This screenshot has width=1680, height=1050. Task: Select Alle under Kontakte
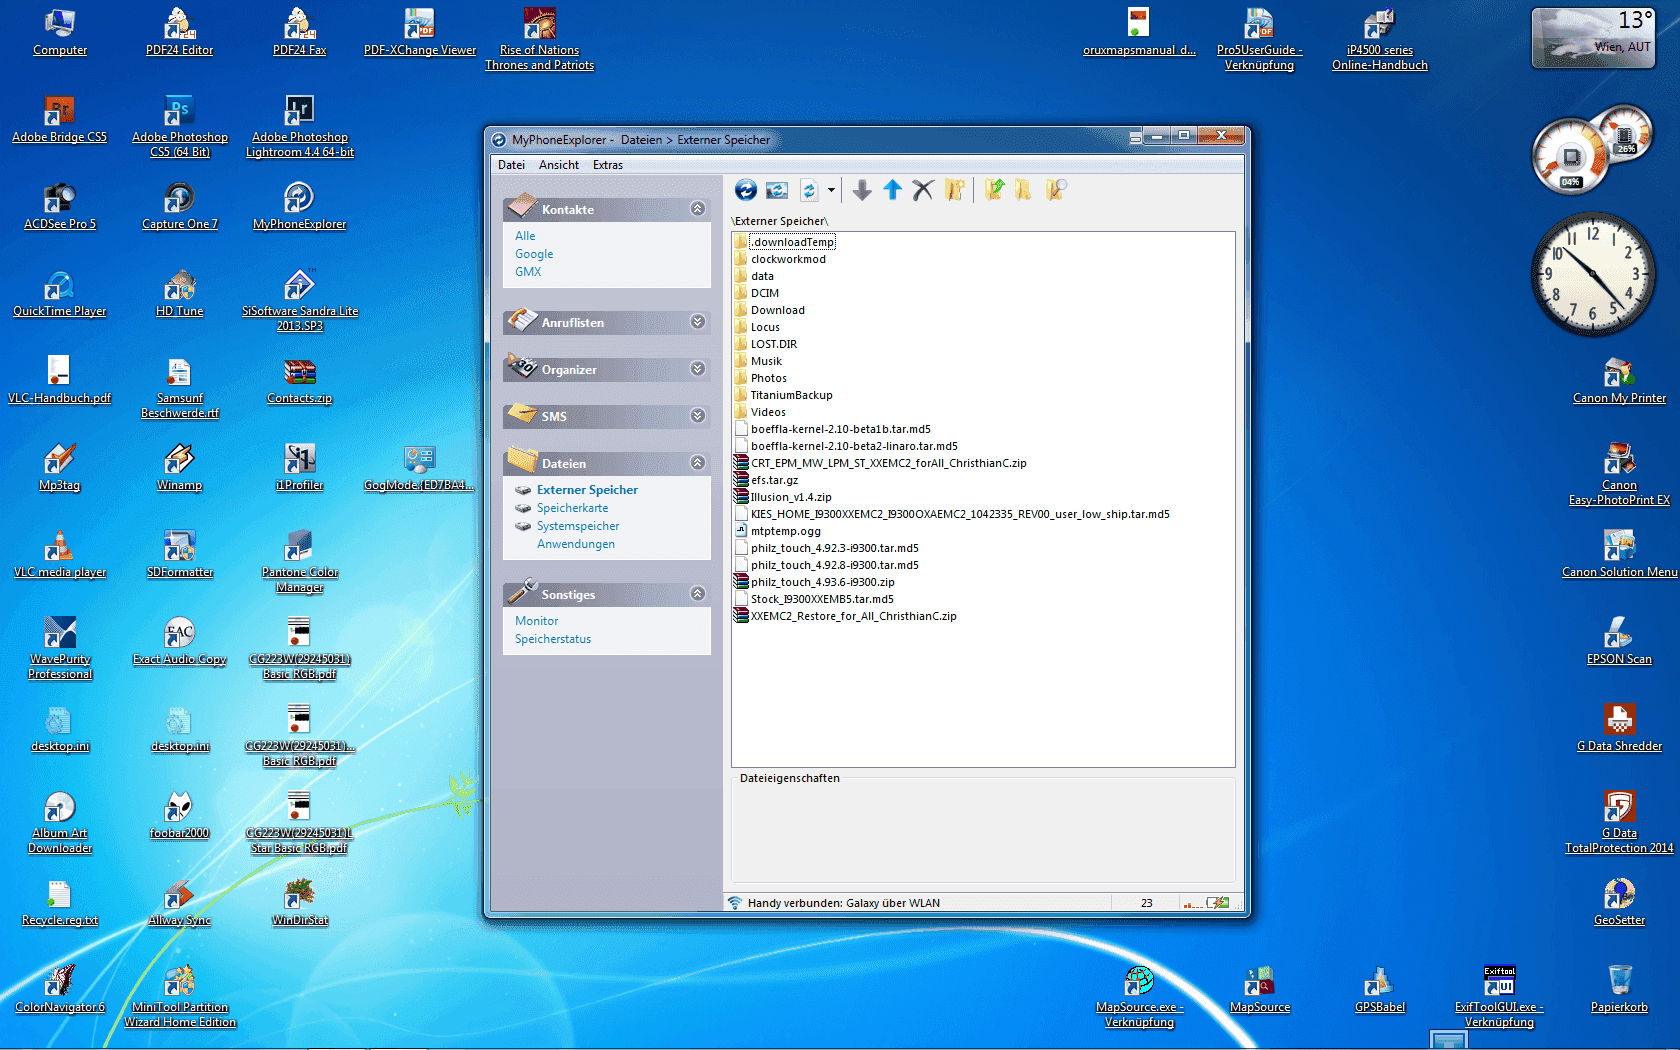point(525,236)
